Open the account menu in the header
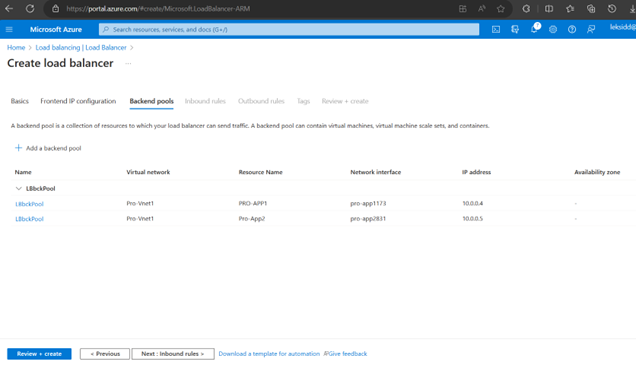 [x=623, y=27]
